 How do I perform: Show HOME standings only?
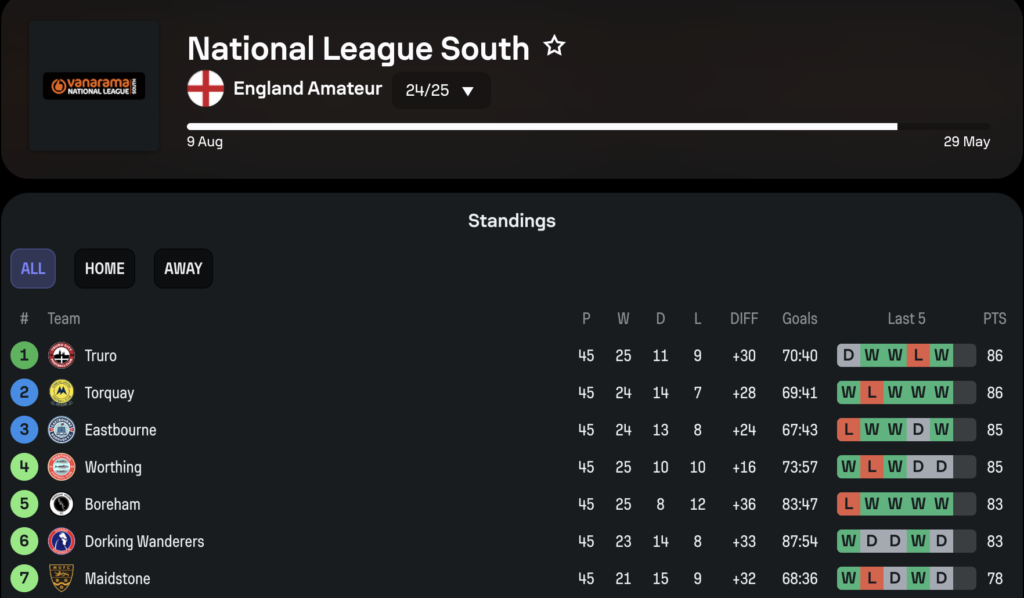[x=104, y=268]
